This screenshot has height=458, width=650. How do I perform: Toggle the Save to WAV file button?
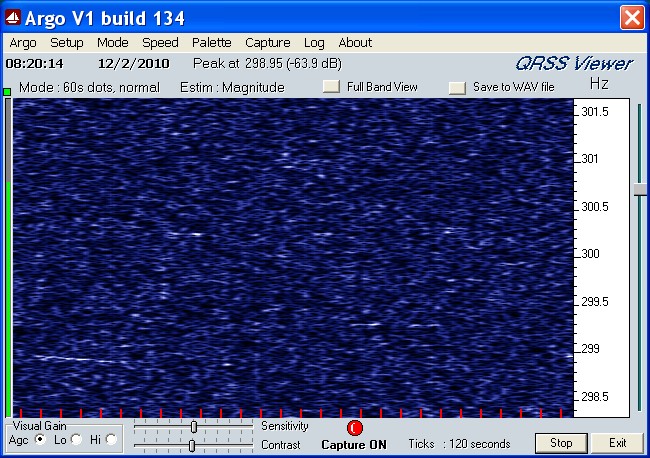(457, 88)
